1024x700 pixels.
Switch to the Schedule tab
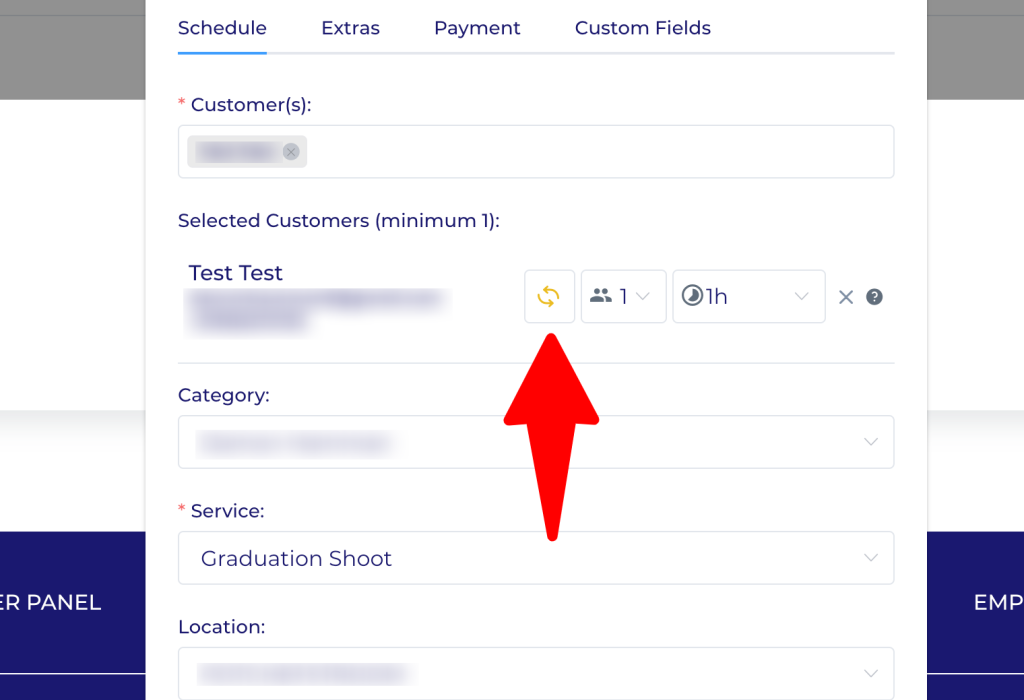coord(222,28)
